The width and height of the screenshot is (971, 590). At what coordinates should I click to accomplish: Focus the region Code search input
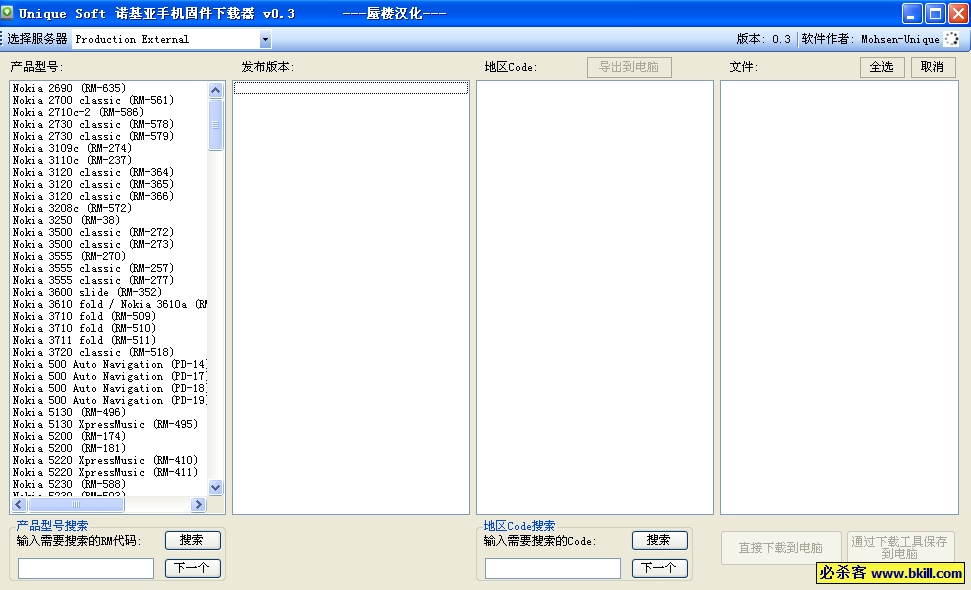(552, 568)
